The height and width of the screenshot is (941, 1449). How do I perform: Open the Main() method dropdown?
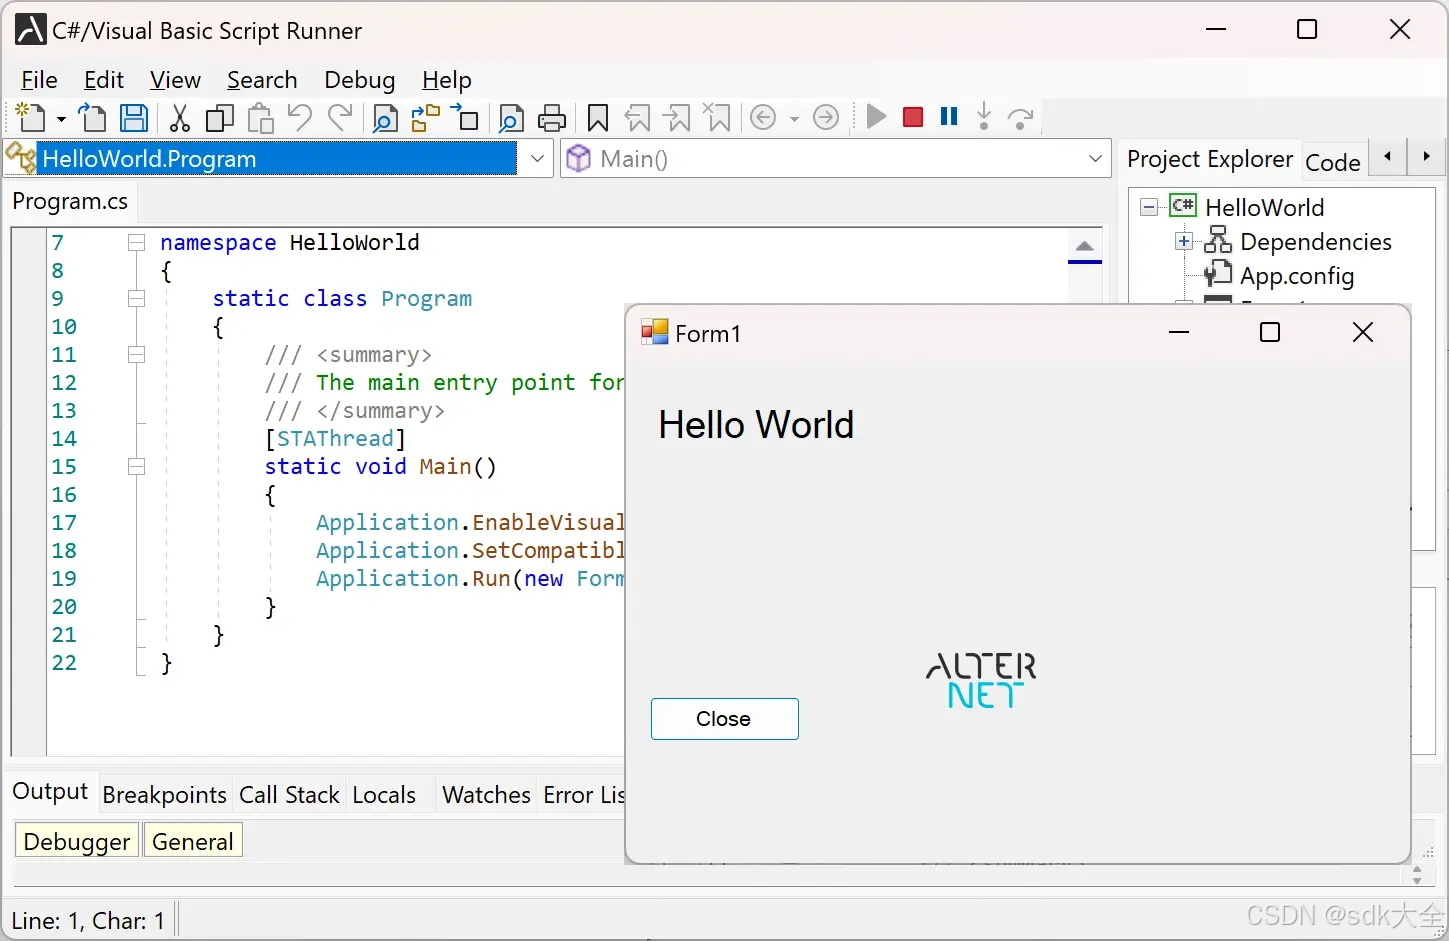click(x=1094, y=158)
